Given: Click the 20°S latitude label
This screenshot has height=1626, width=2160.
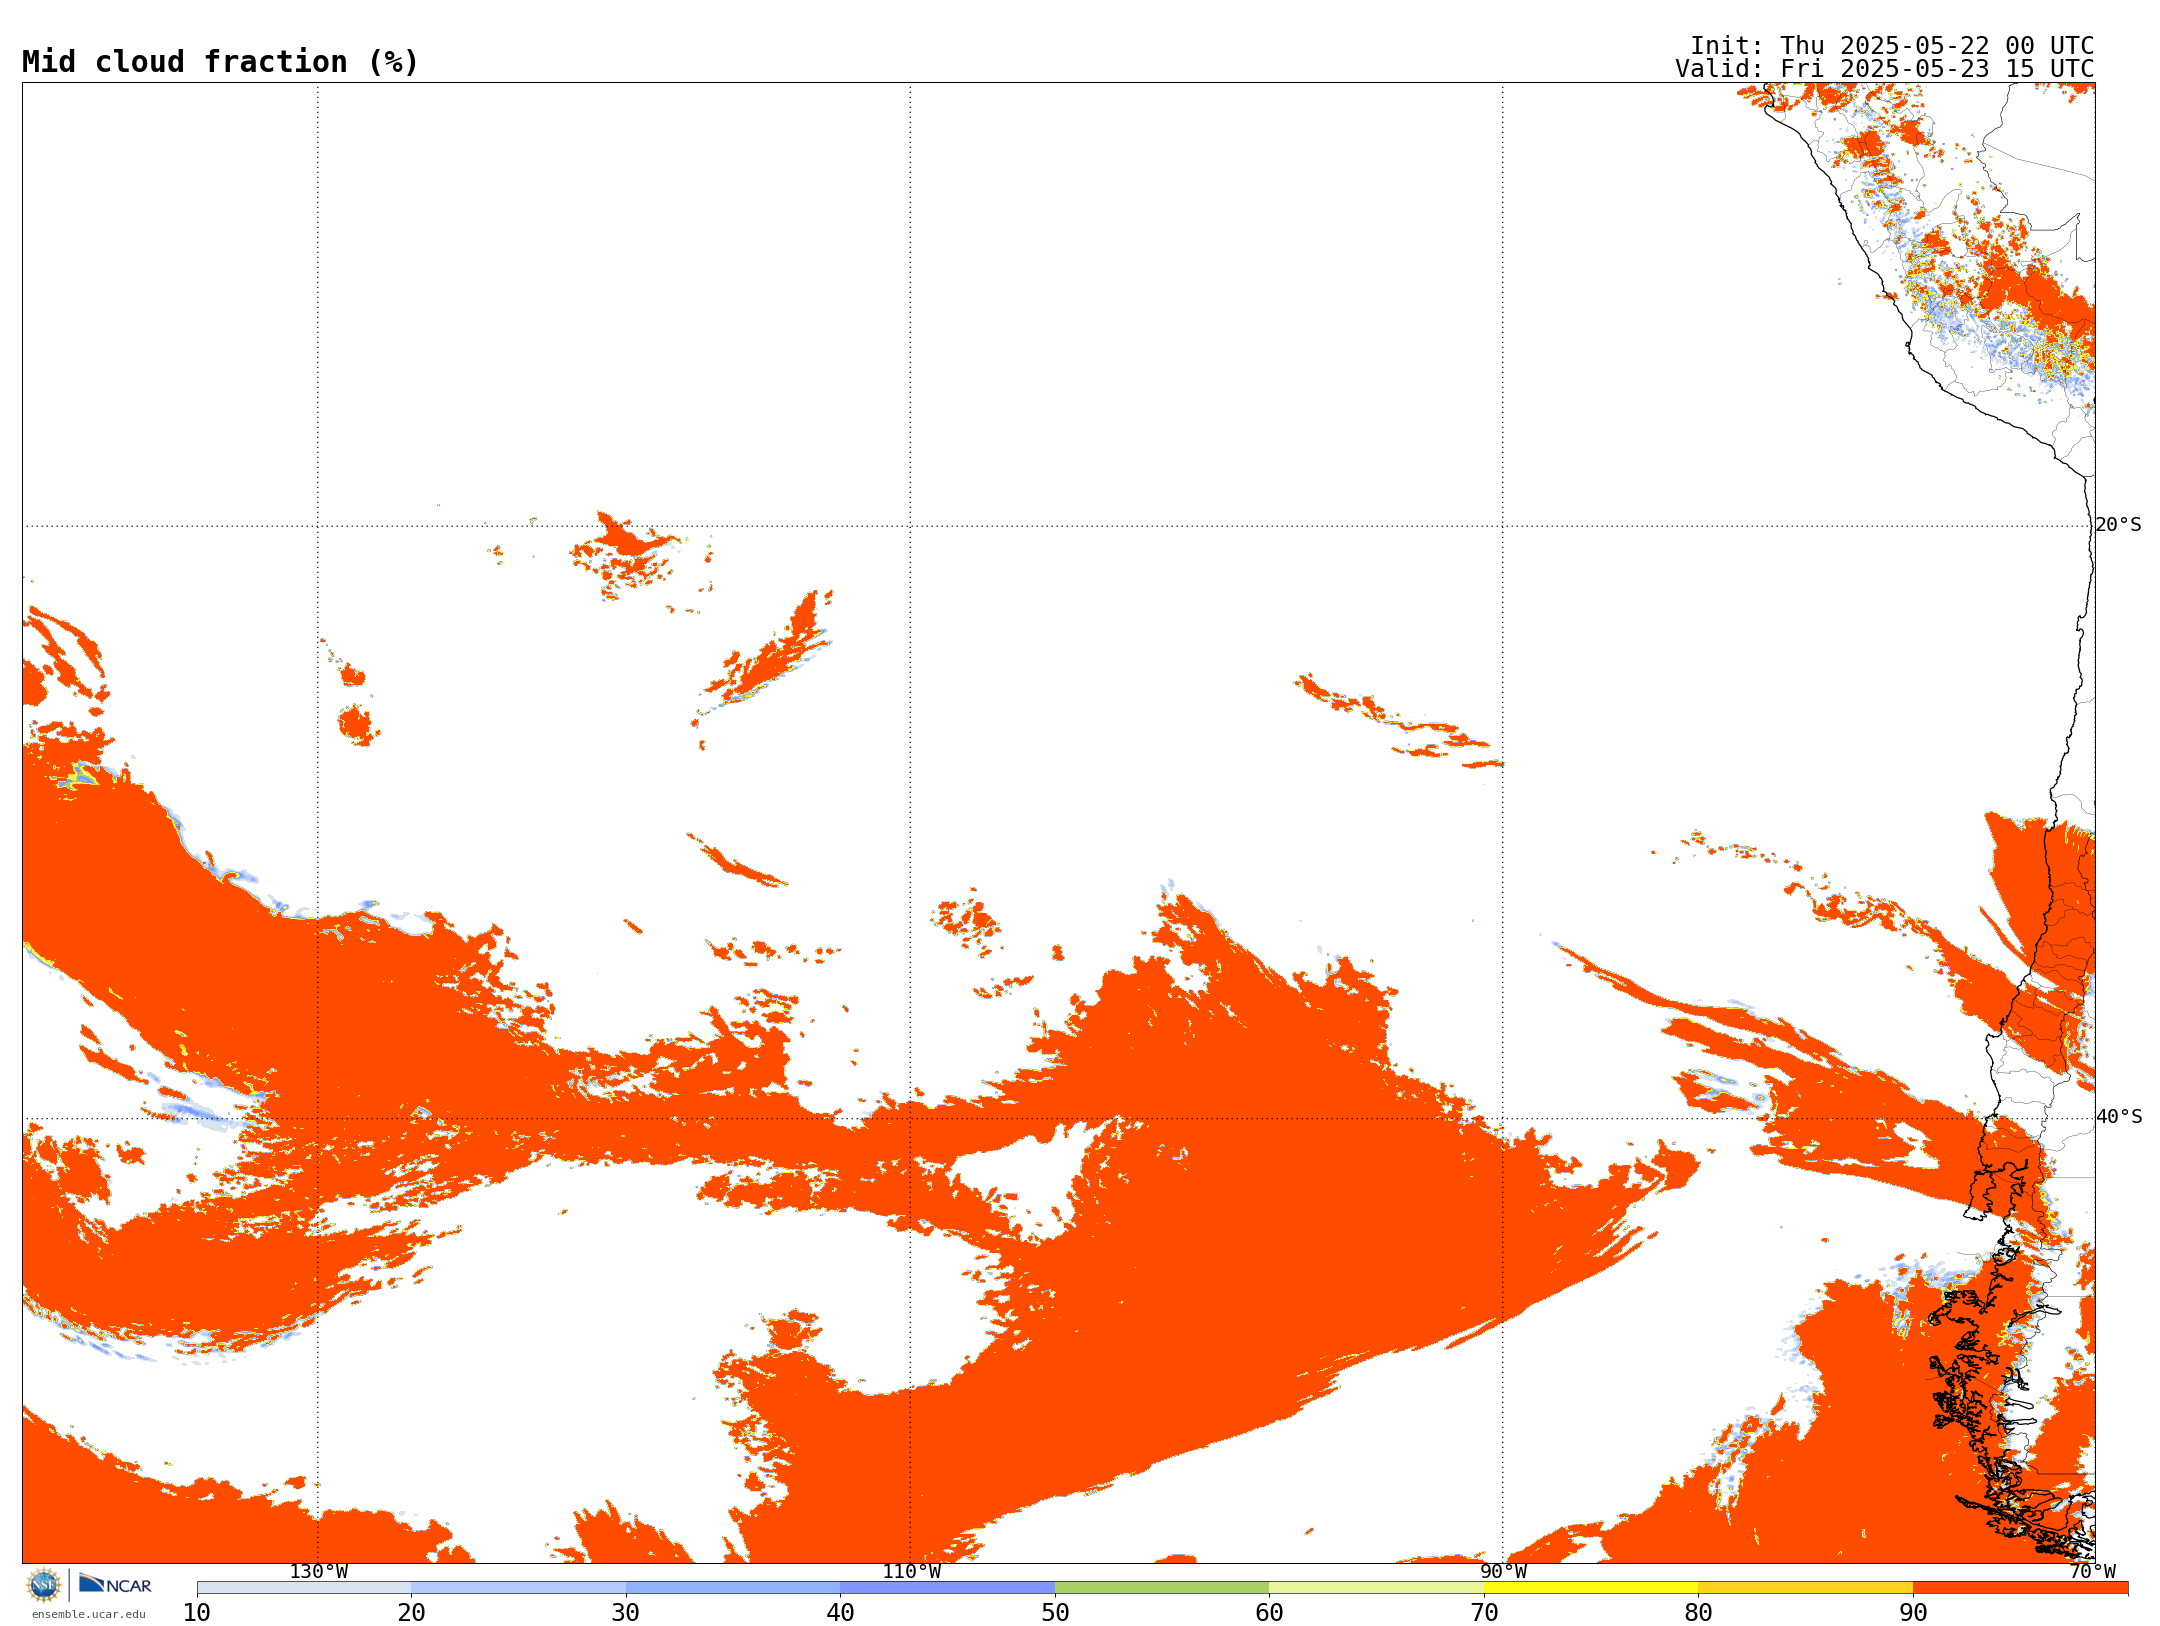Looking at the screenshot, I should pyautogui.click(x=2118, y=525).
